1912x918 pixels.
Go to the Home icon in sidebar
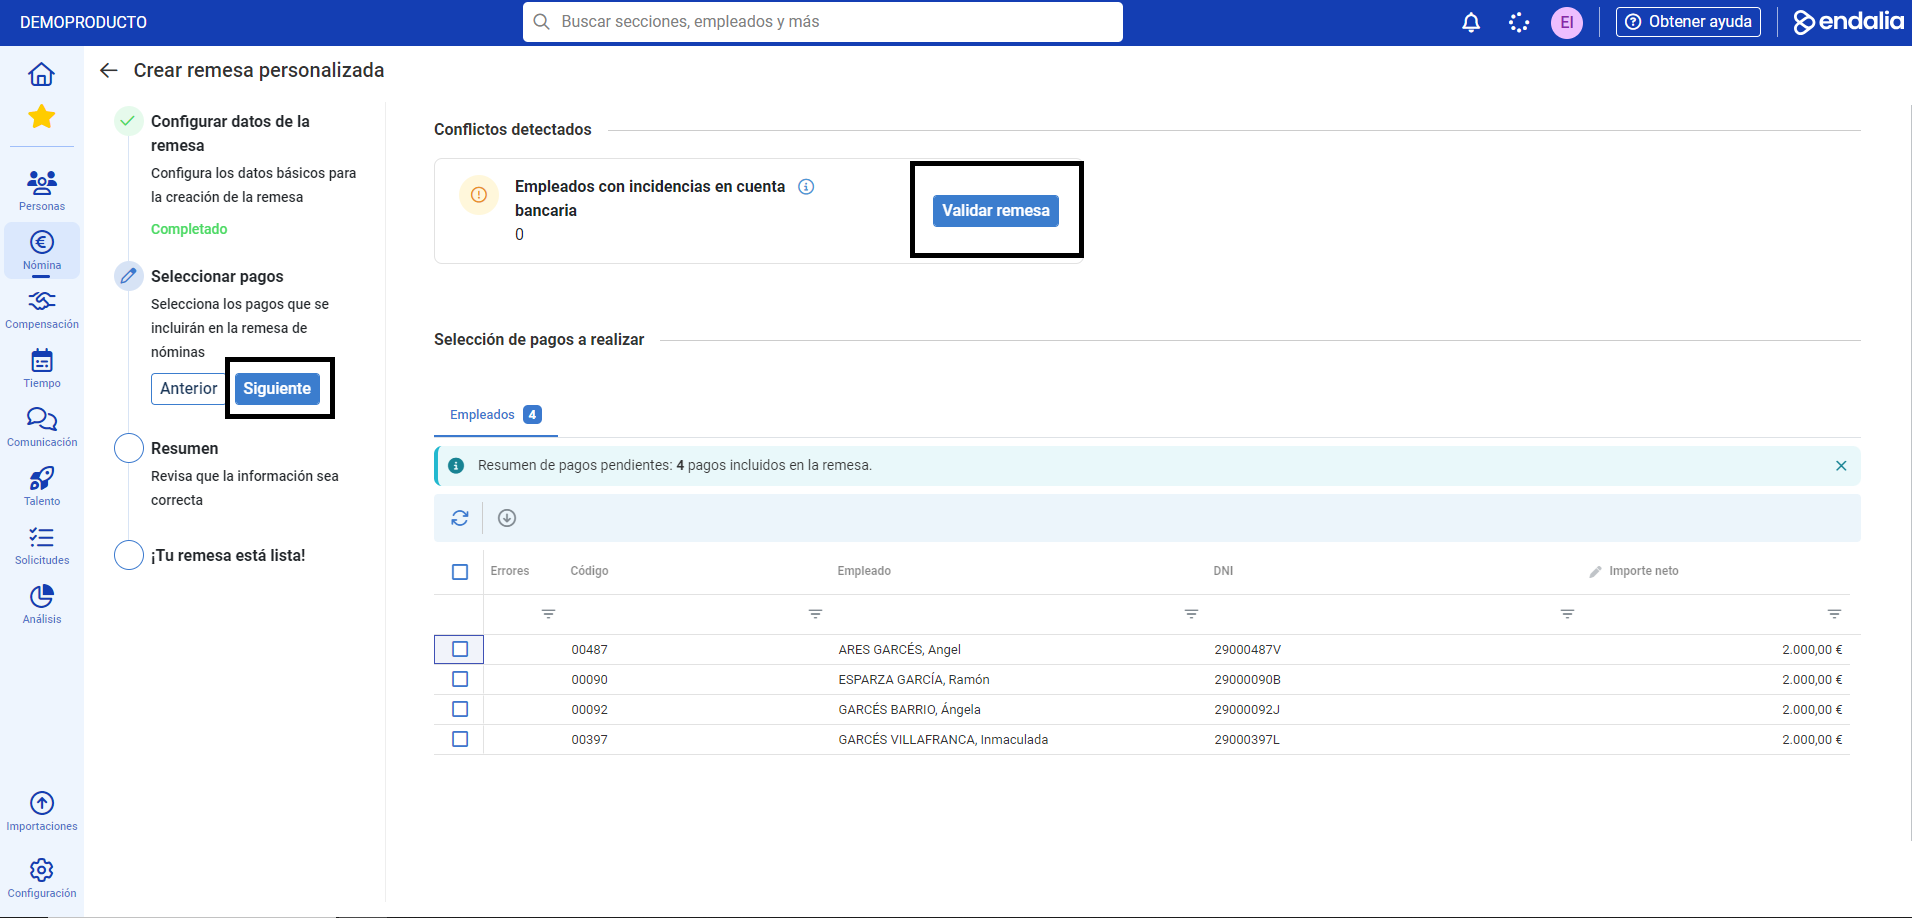coord(41,74)
